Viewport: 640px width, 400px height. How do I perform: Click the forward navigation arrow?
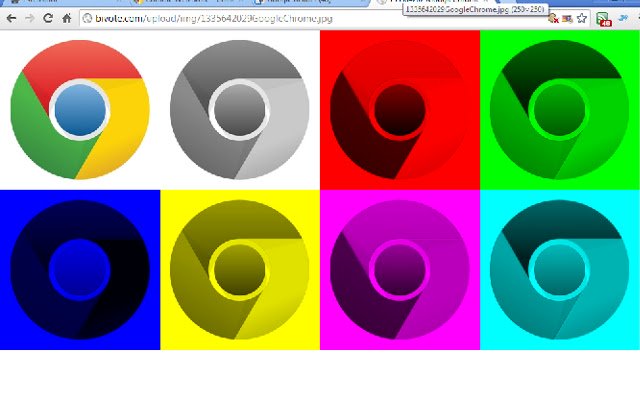[x=29, y=18]
